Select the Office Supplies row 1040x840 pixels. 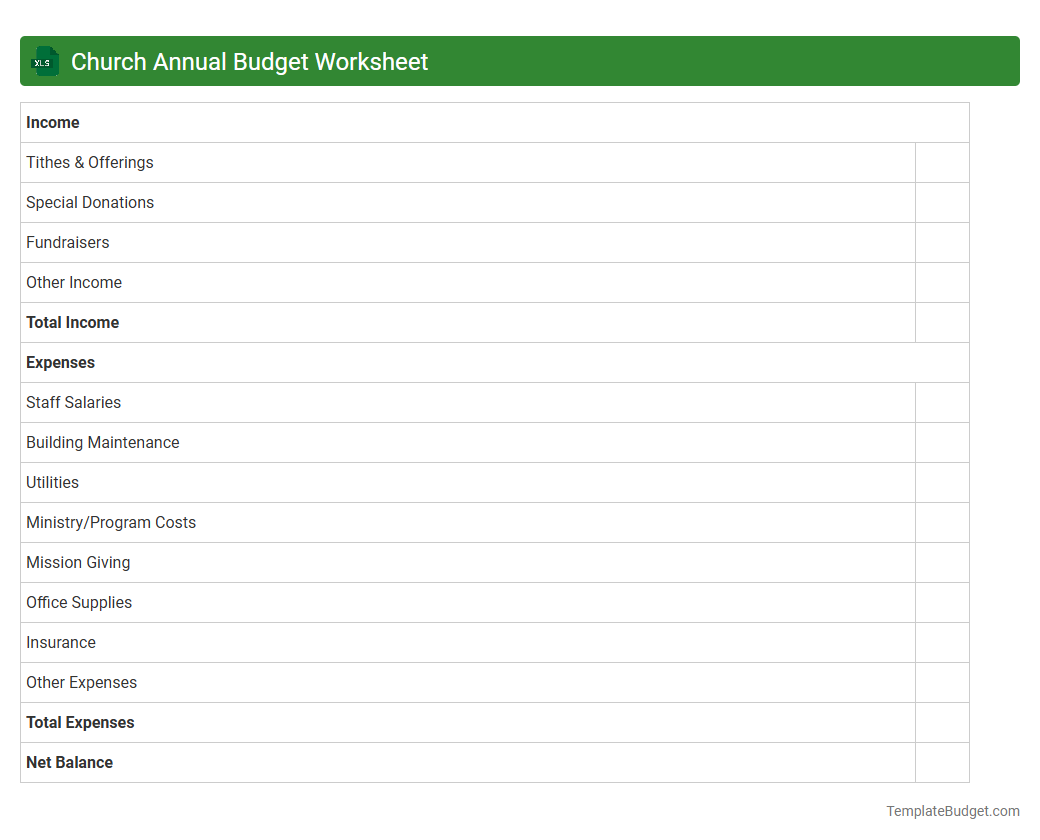point(79,602)
